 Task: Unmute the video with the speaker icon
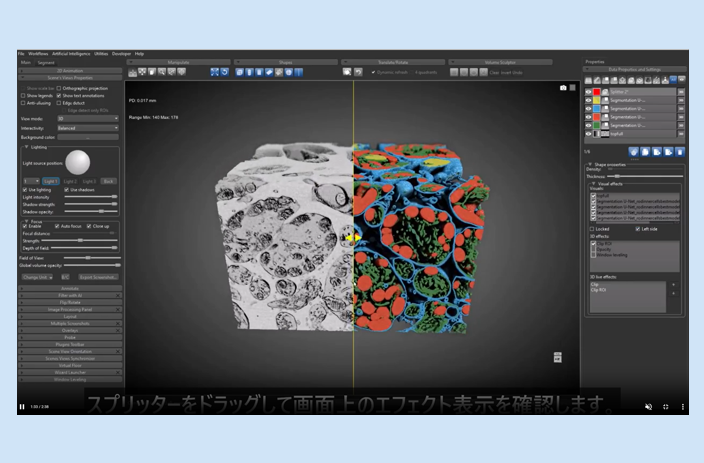647,407
